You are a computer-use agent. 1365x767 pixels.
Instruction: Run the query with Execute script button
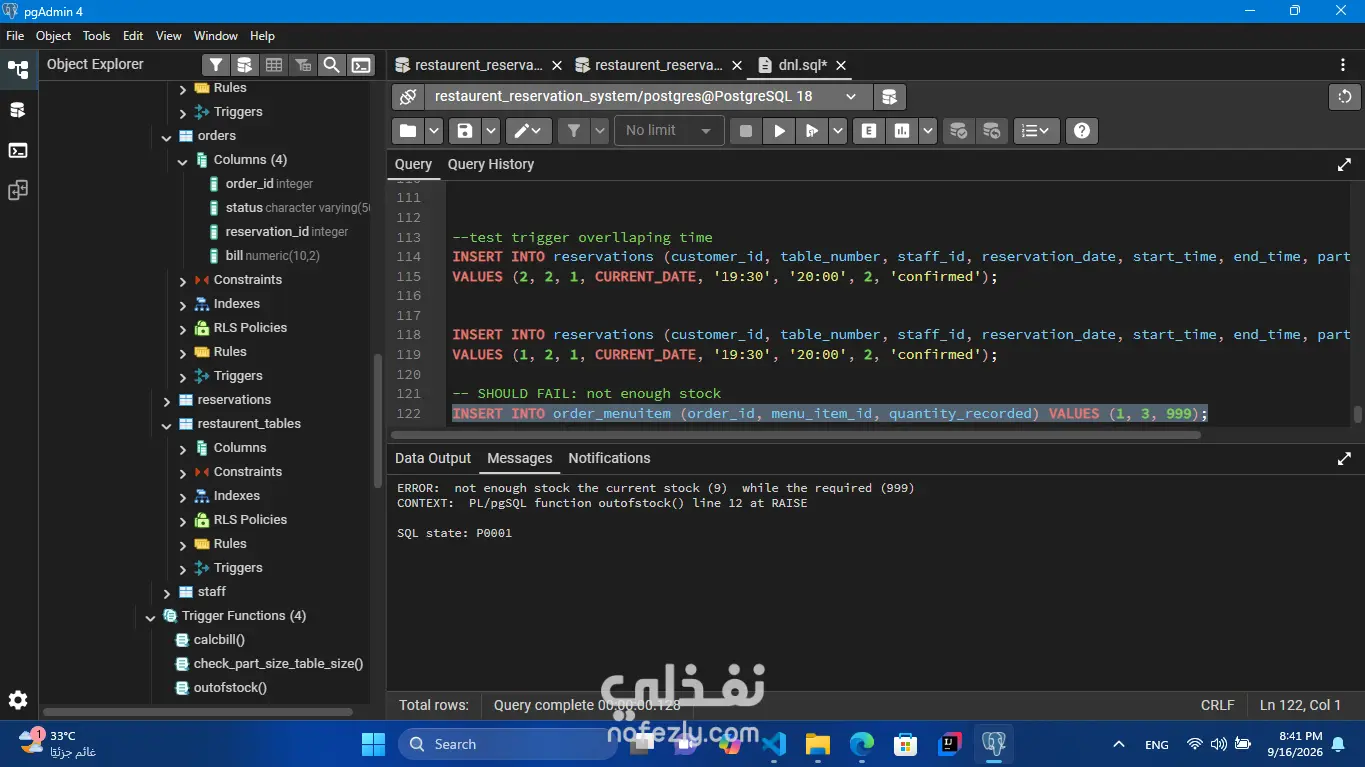[779, 130]
